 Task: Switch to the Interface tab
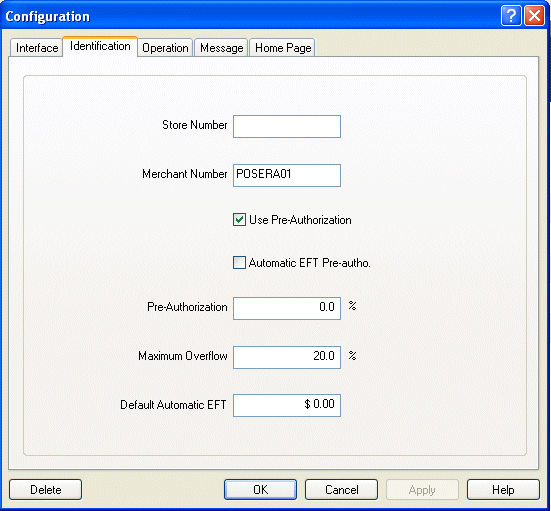37,48
